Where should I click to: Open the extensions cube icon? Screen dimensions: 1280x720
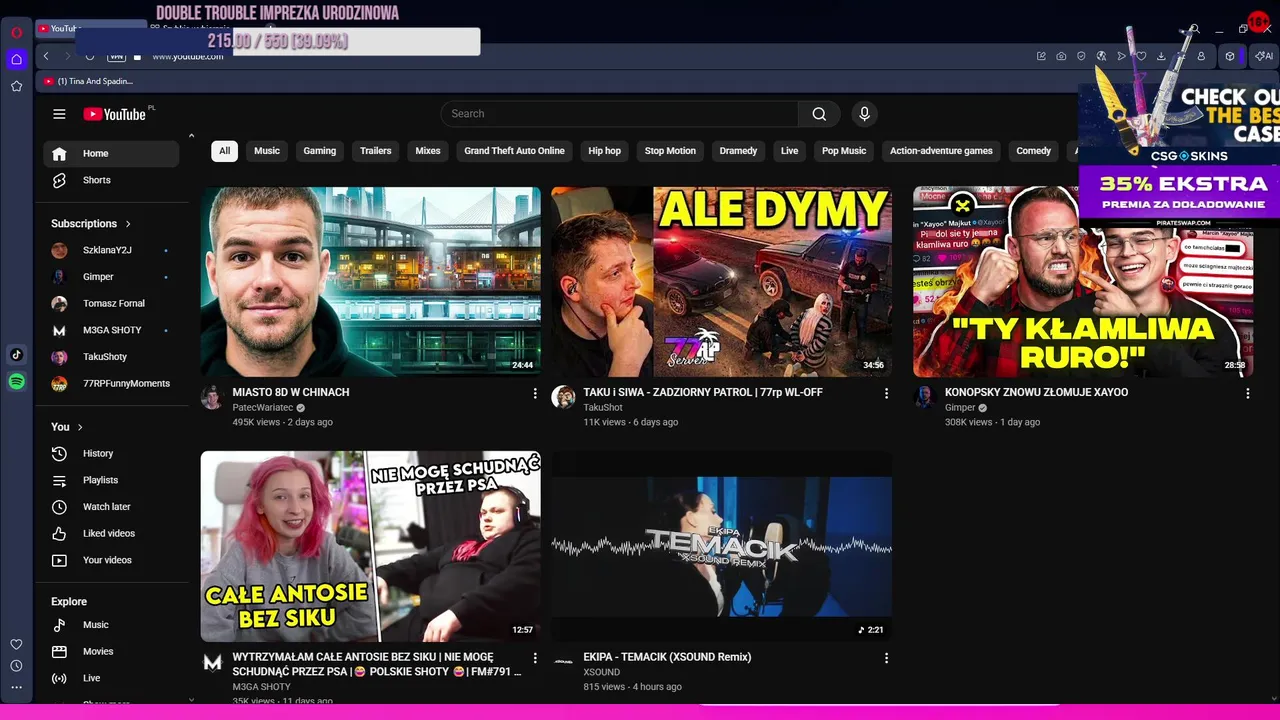point(1229,56)
